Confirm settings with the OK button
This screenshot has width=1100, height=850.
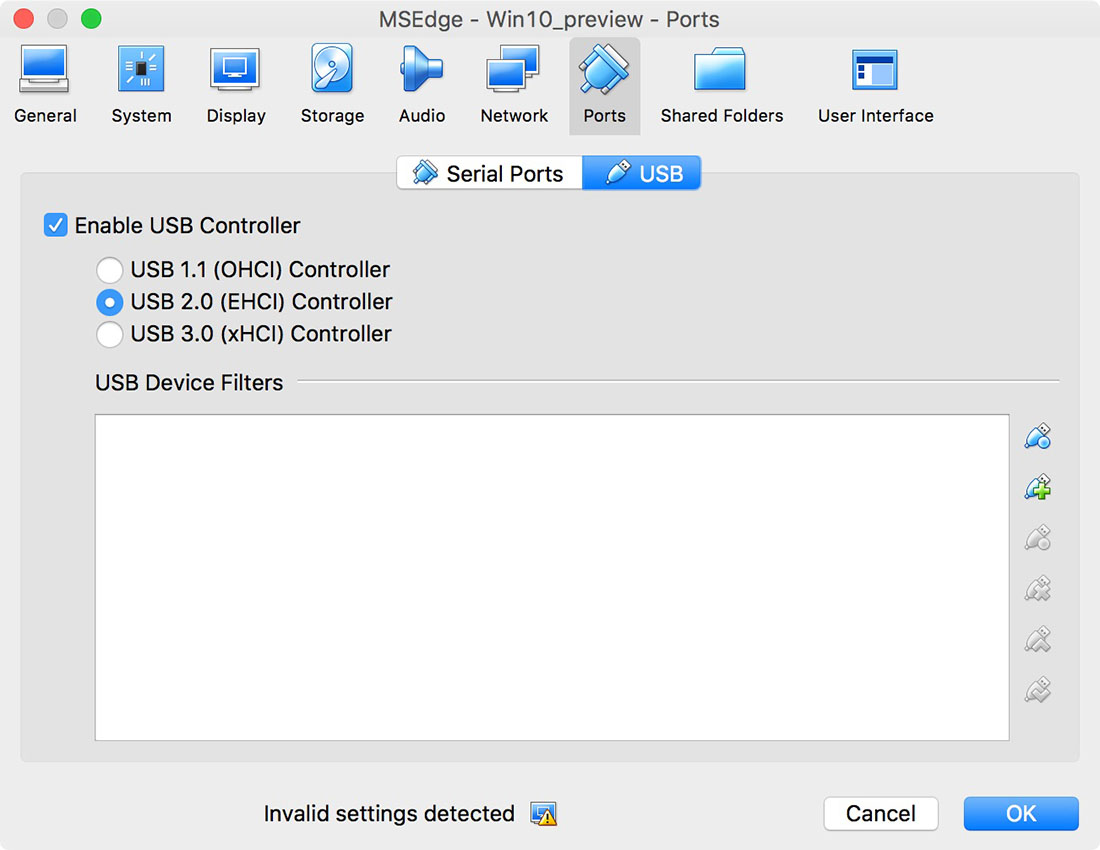pyautogui.click(x=1021, y=814)
